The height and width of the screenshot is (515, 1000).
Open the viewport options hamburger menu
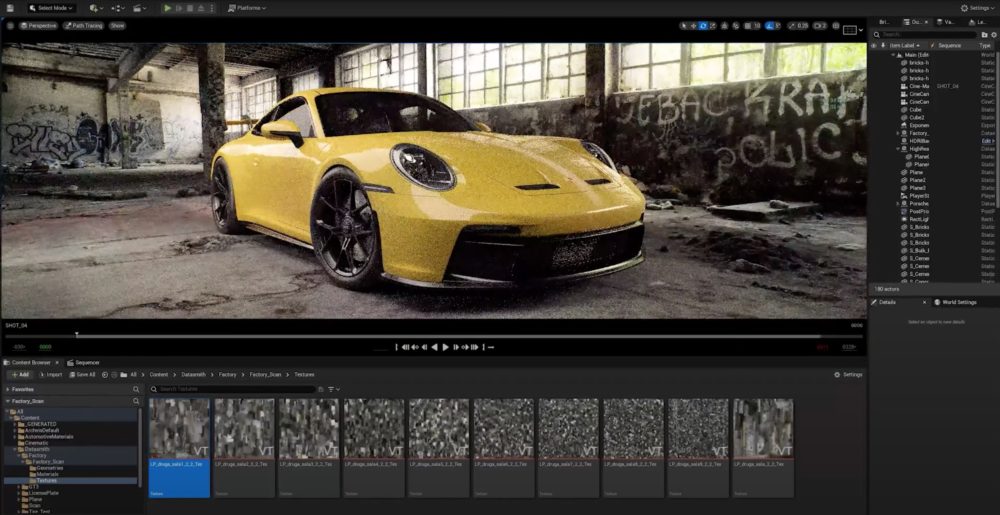10,25
